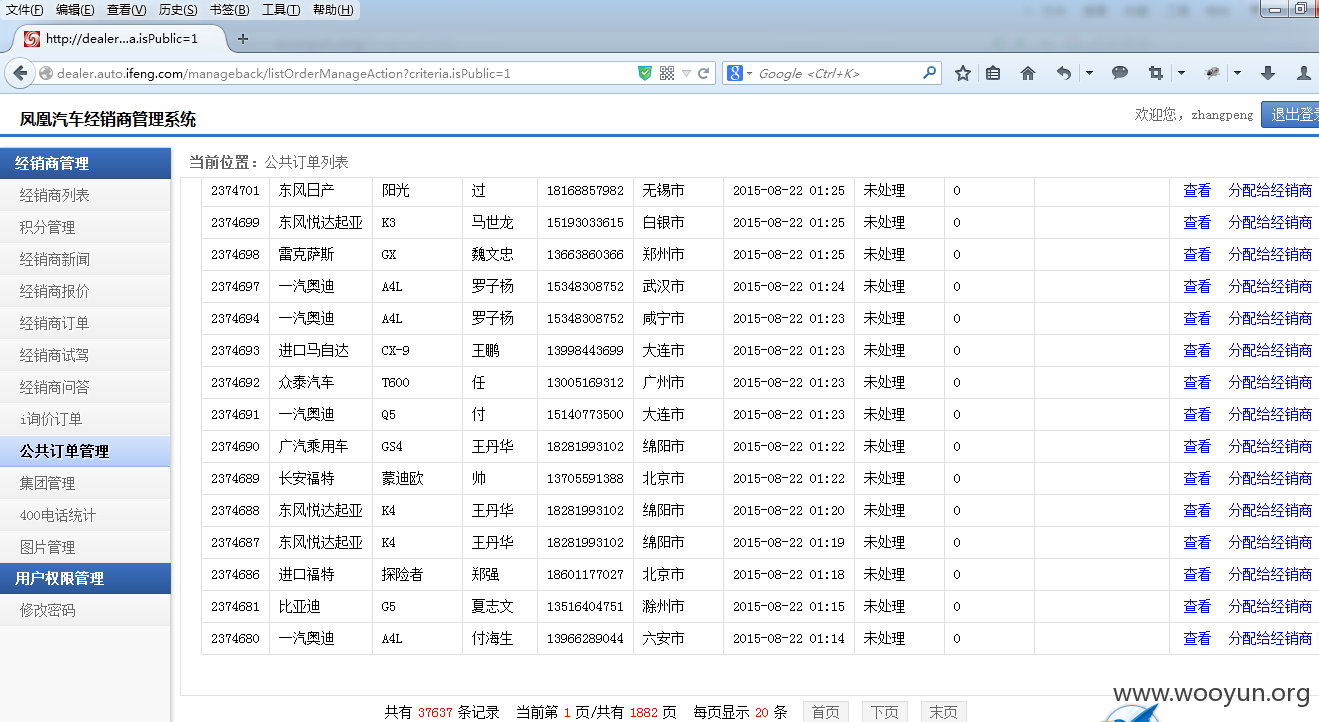
Task: Go to 首页 first page button
Action: coord(825,712)
